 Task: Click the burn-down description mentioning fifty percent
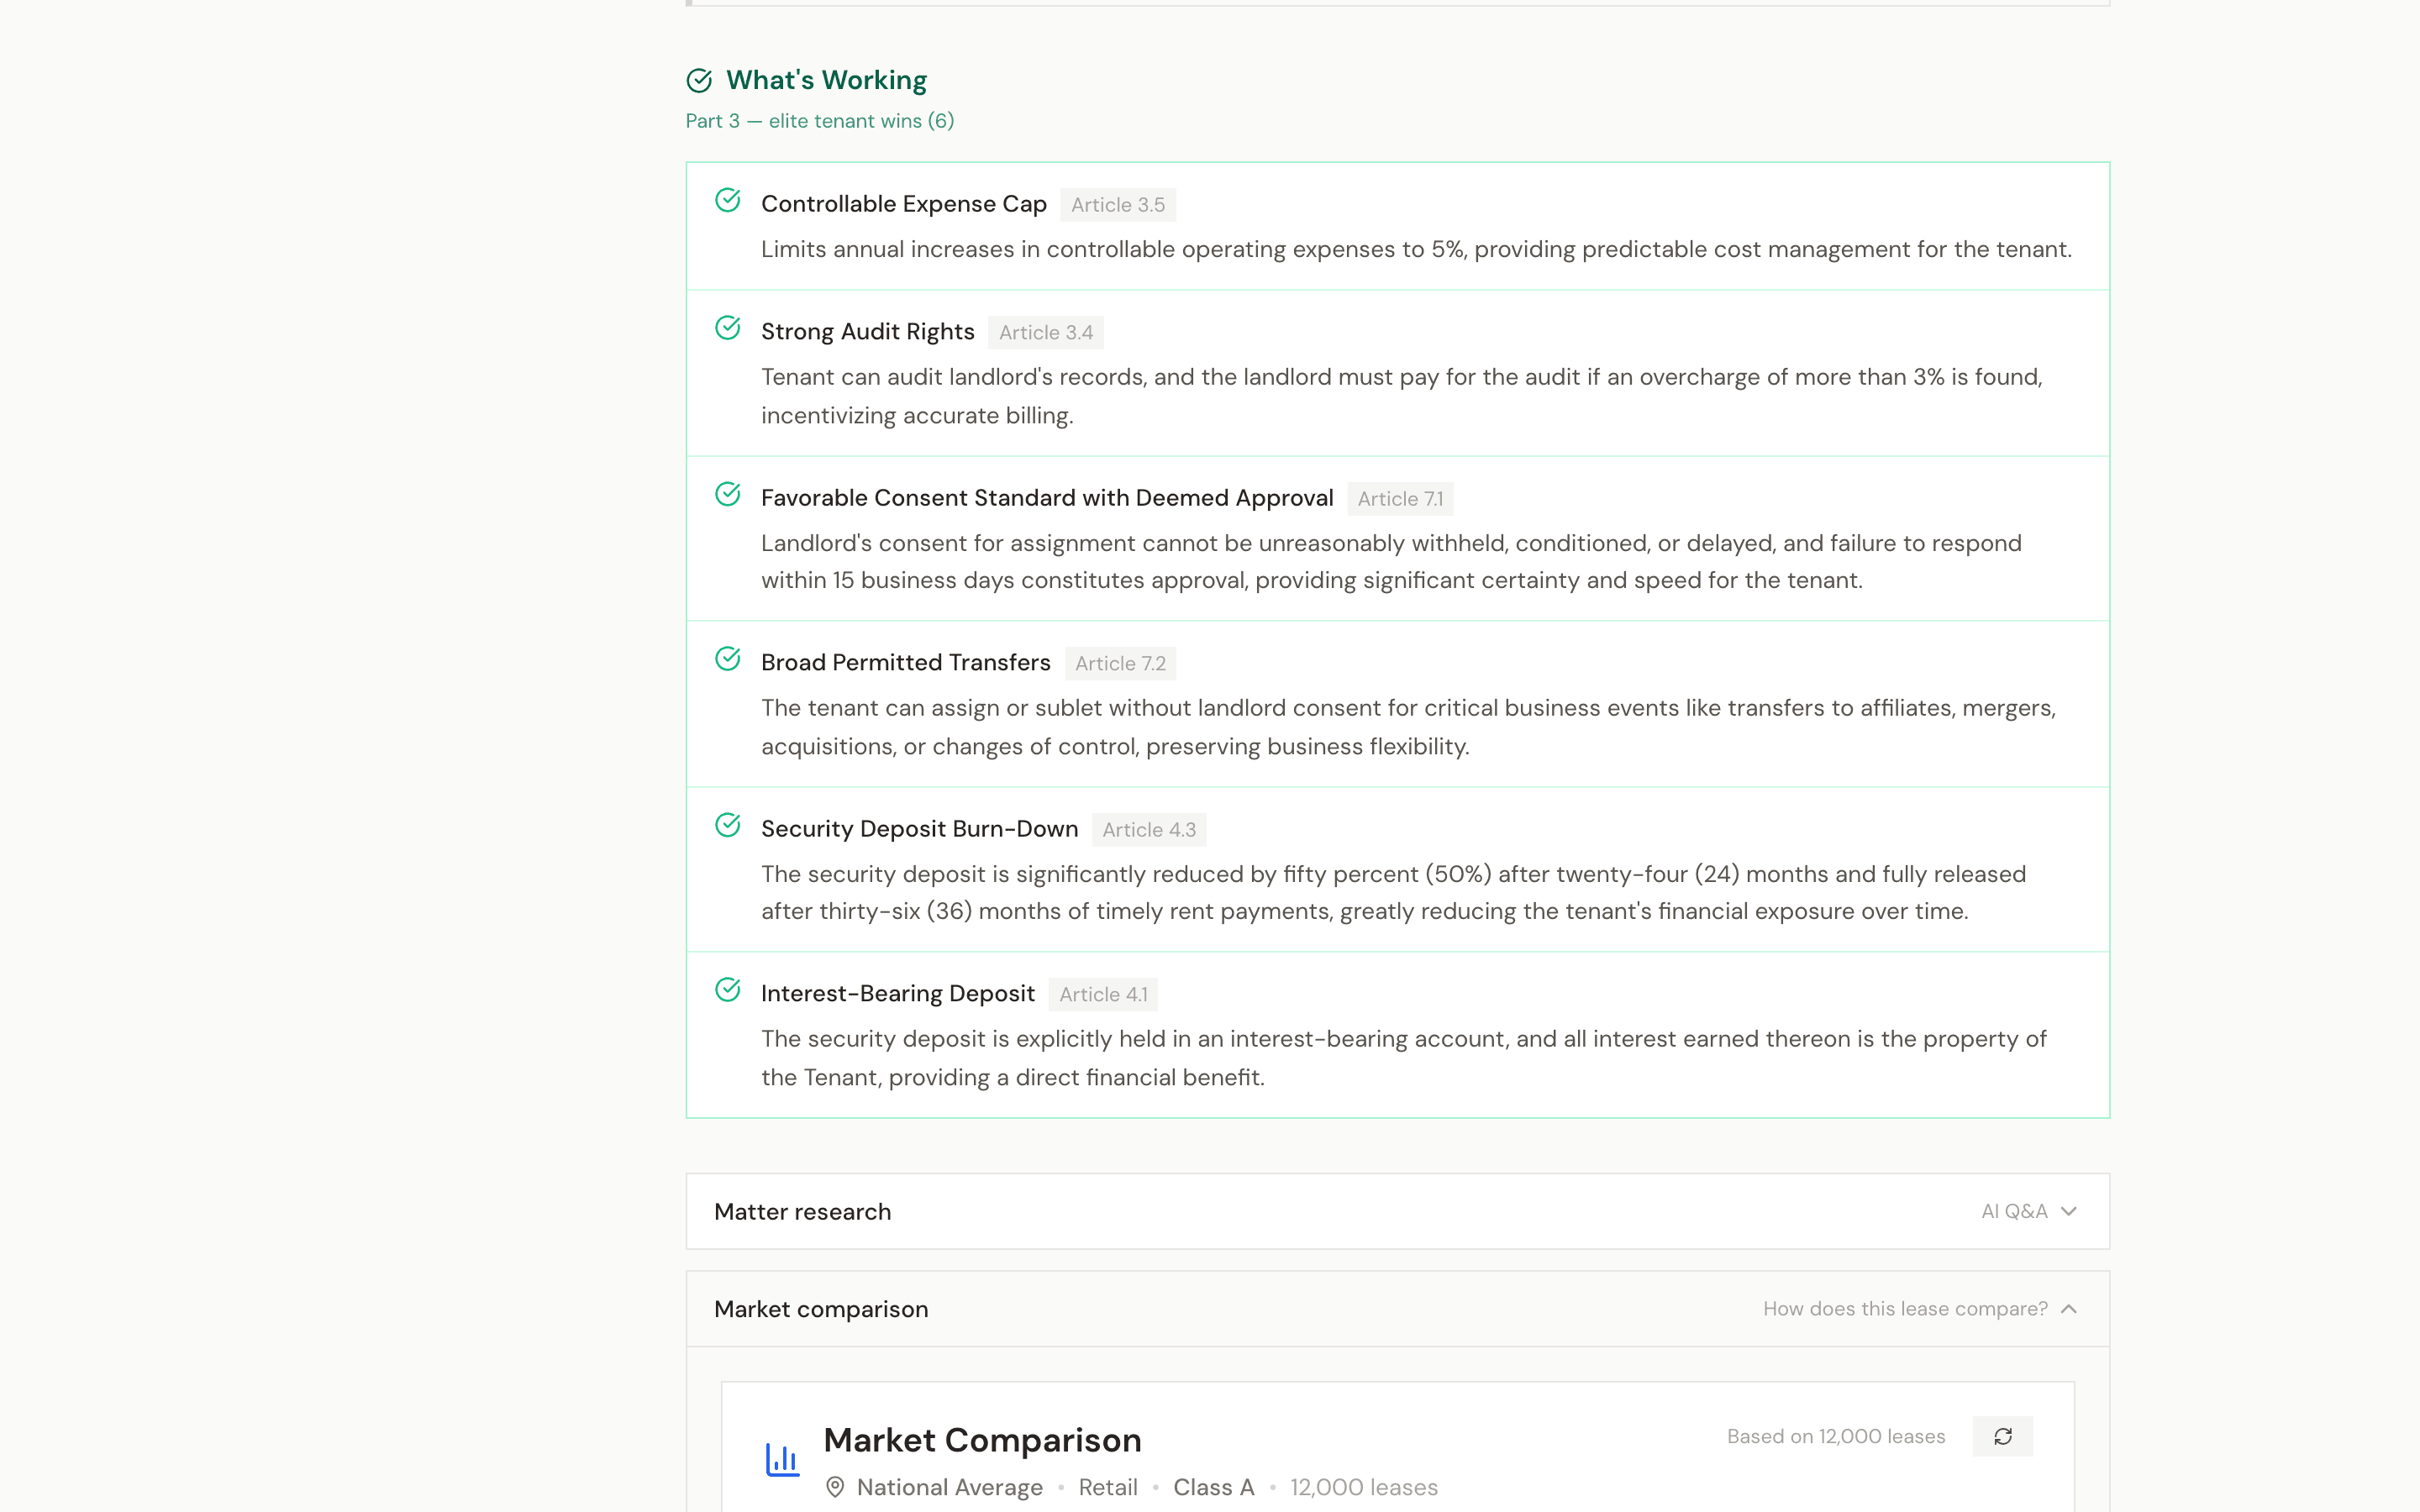coord(1394,893)
